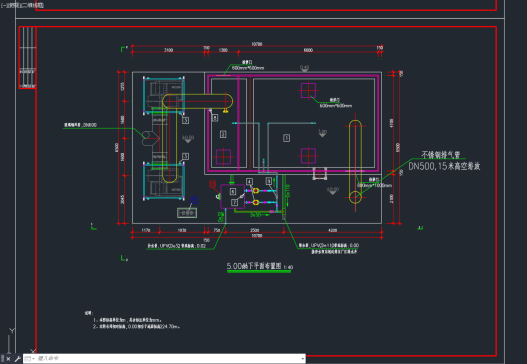Select the '5.00m下平面布置图' drawing title
This screenshot has width=527, height=364.
point(254,266)
